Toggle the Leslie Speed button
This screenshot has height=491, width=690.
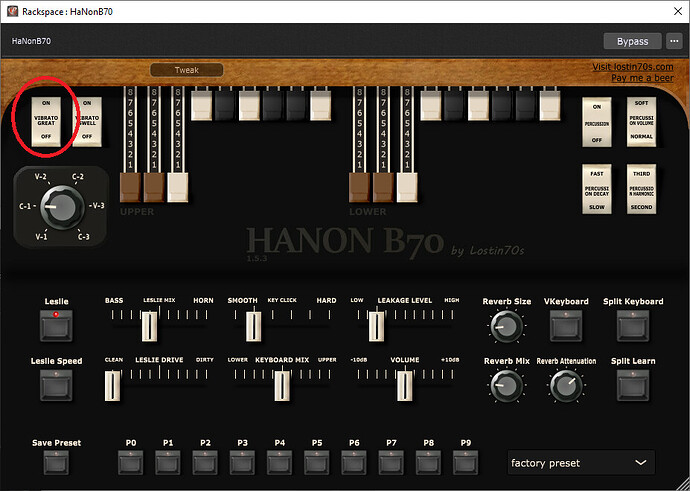[56, 385]
